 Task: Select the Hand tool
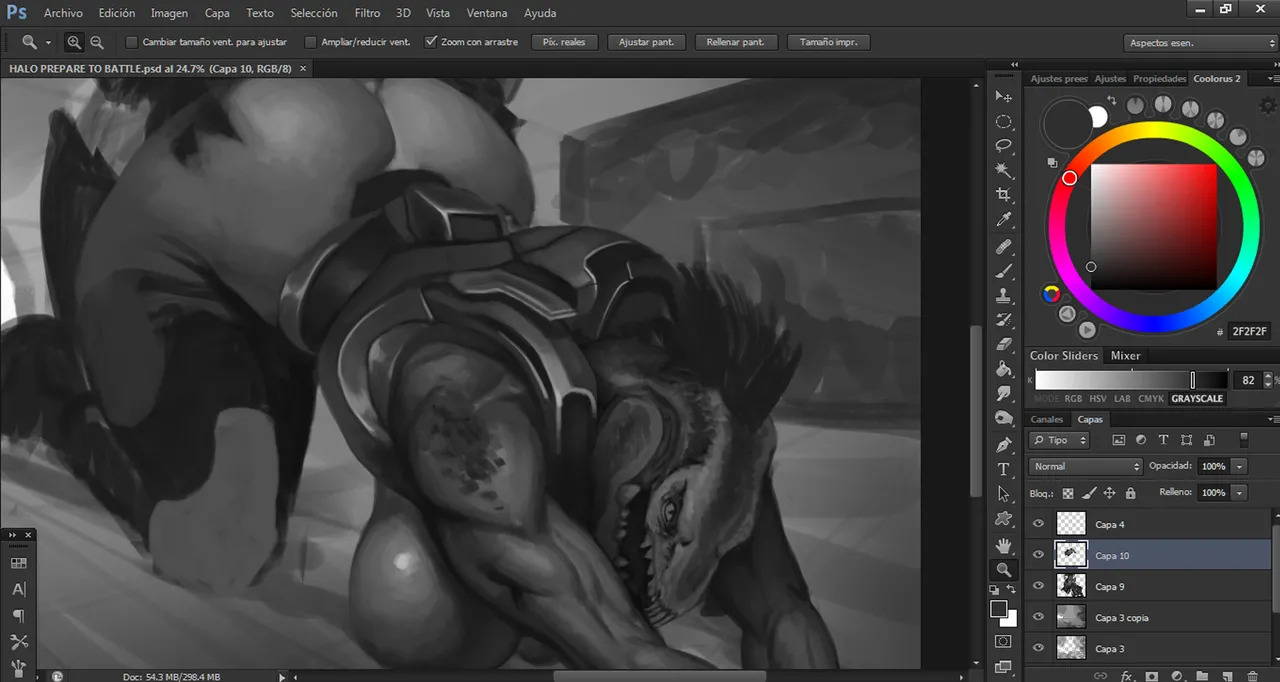(1004, 545)
